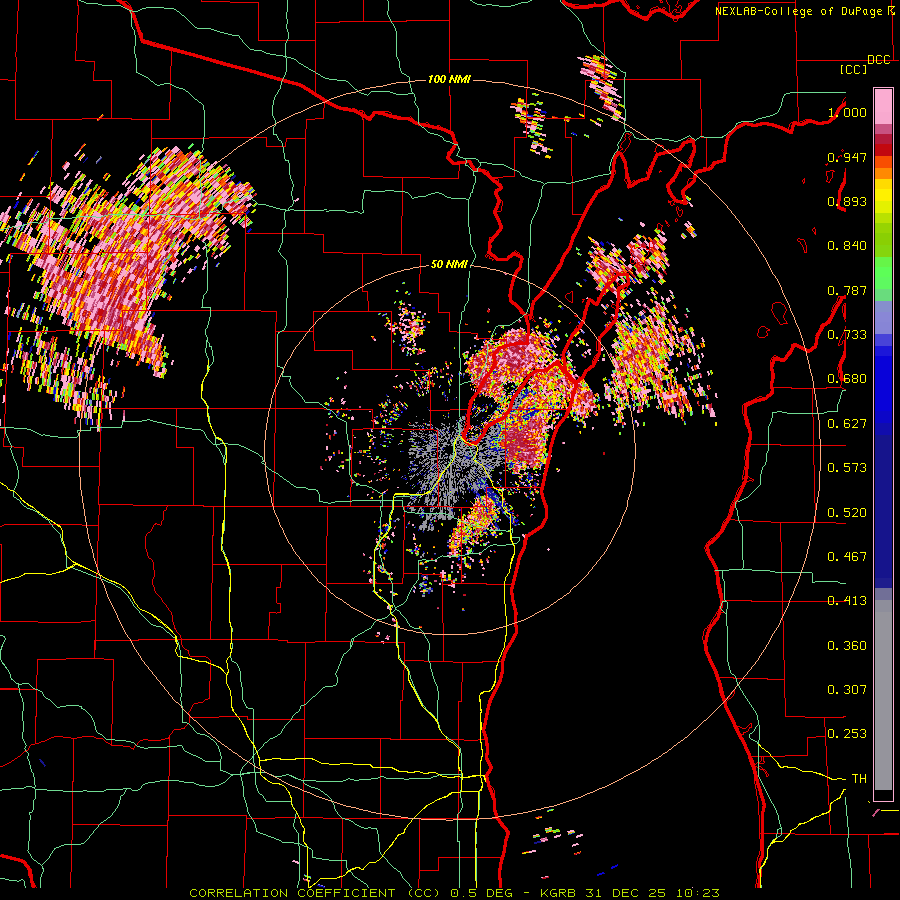Click the CORRELATION COEFFICIENT (CC) caption text
This screenshot has width=900, height=900.
(x=315, y=893)
